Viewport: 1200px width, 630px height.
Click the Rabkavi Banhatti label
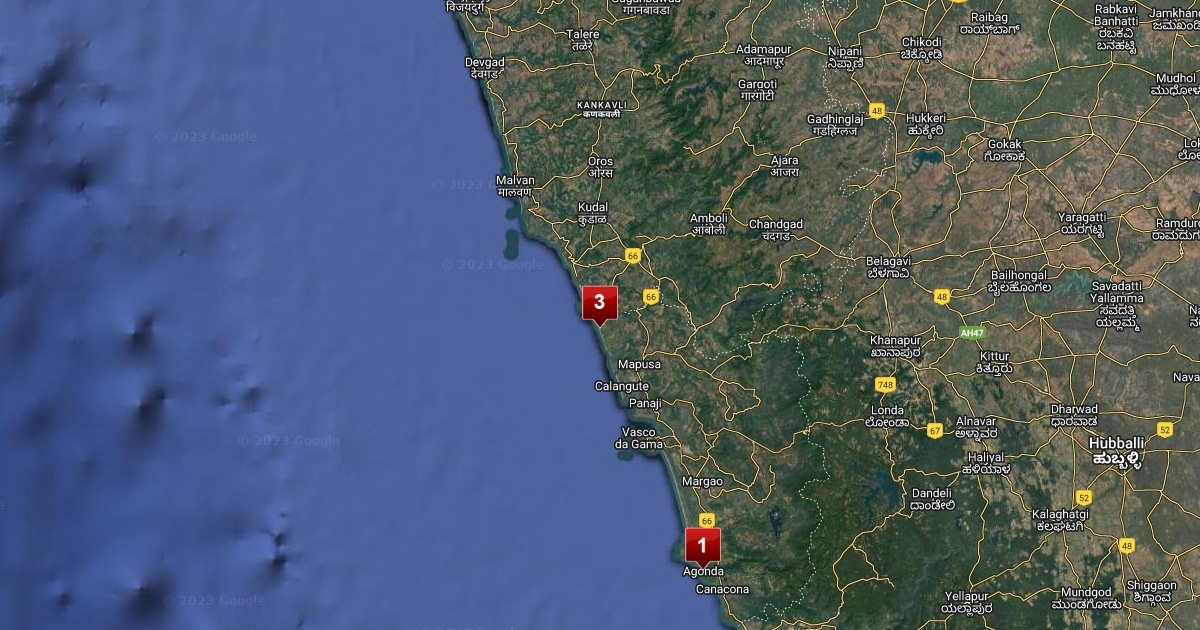[1116, 27]
